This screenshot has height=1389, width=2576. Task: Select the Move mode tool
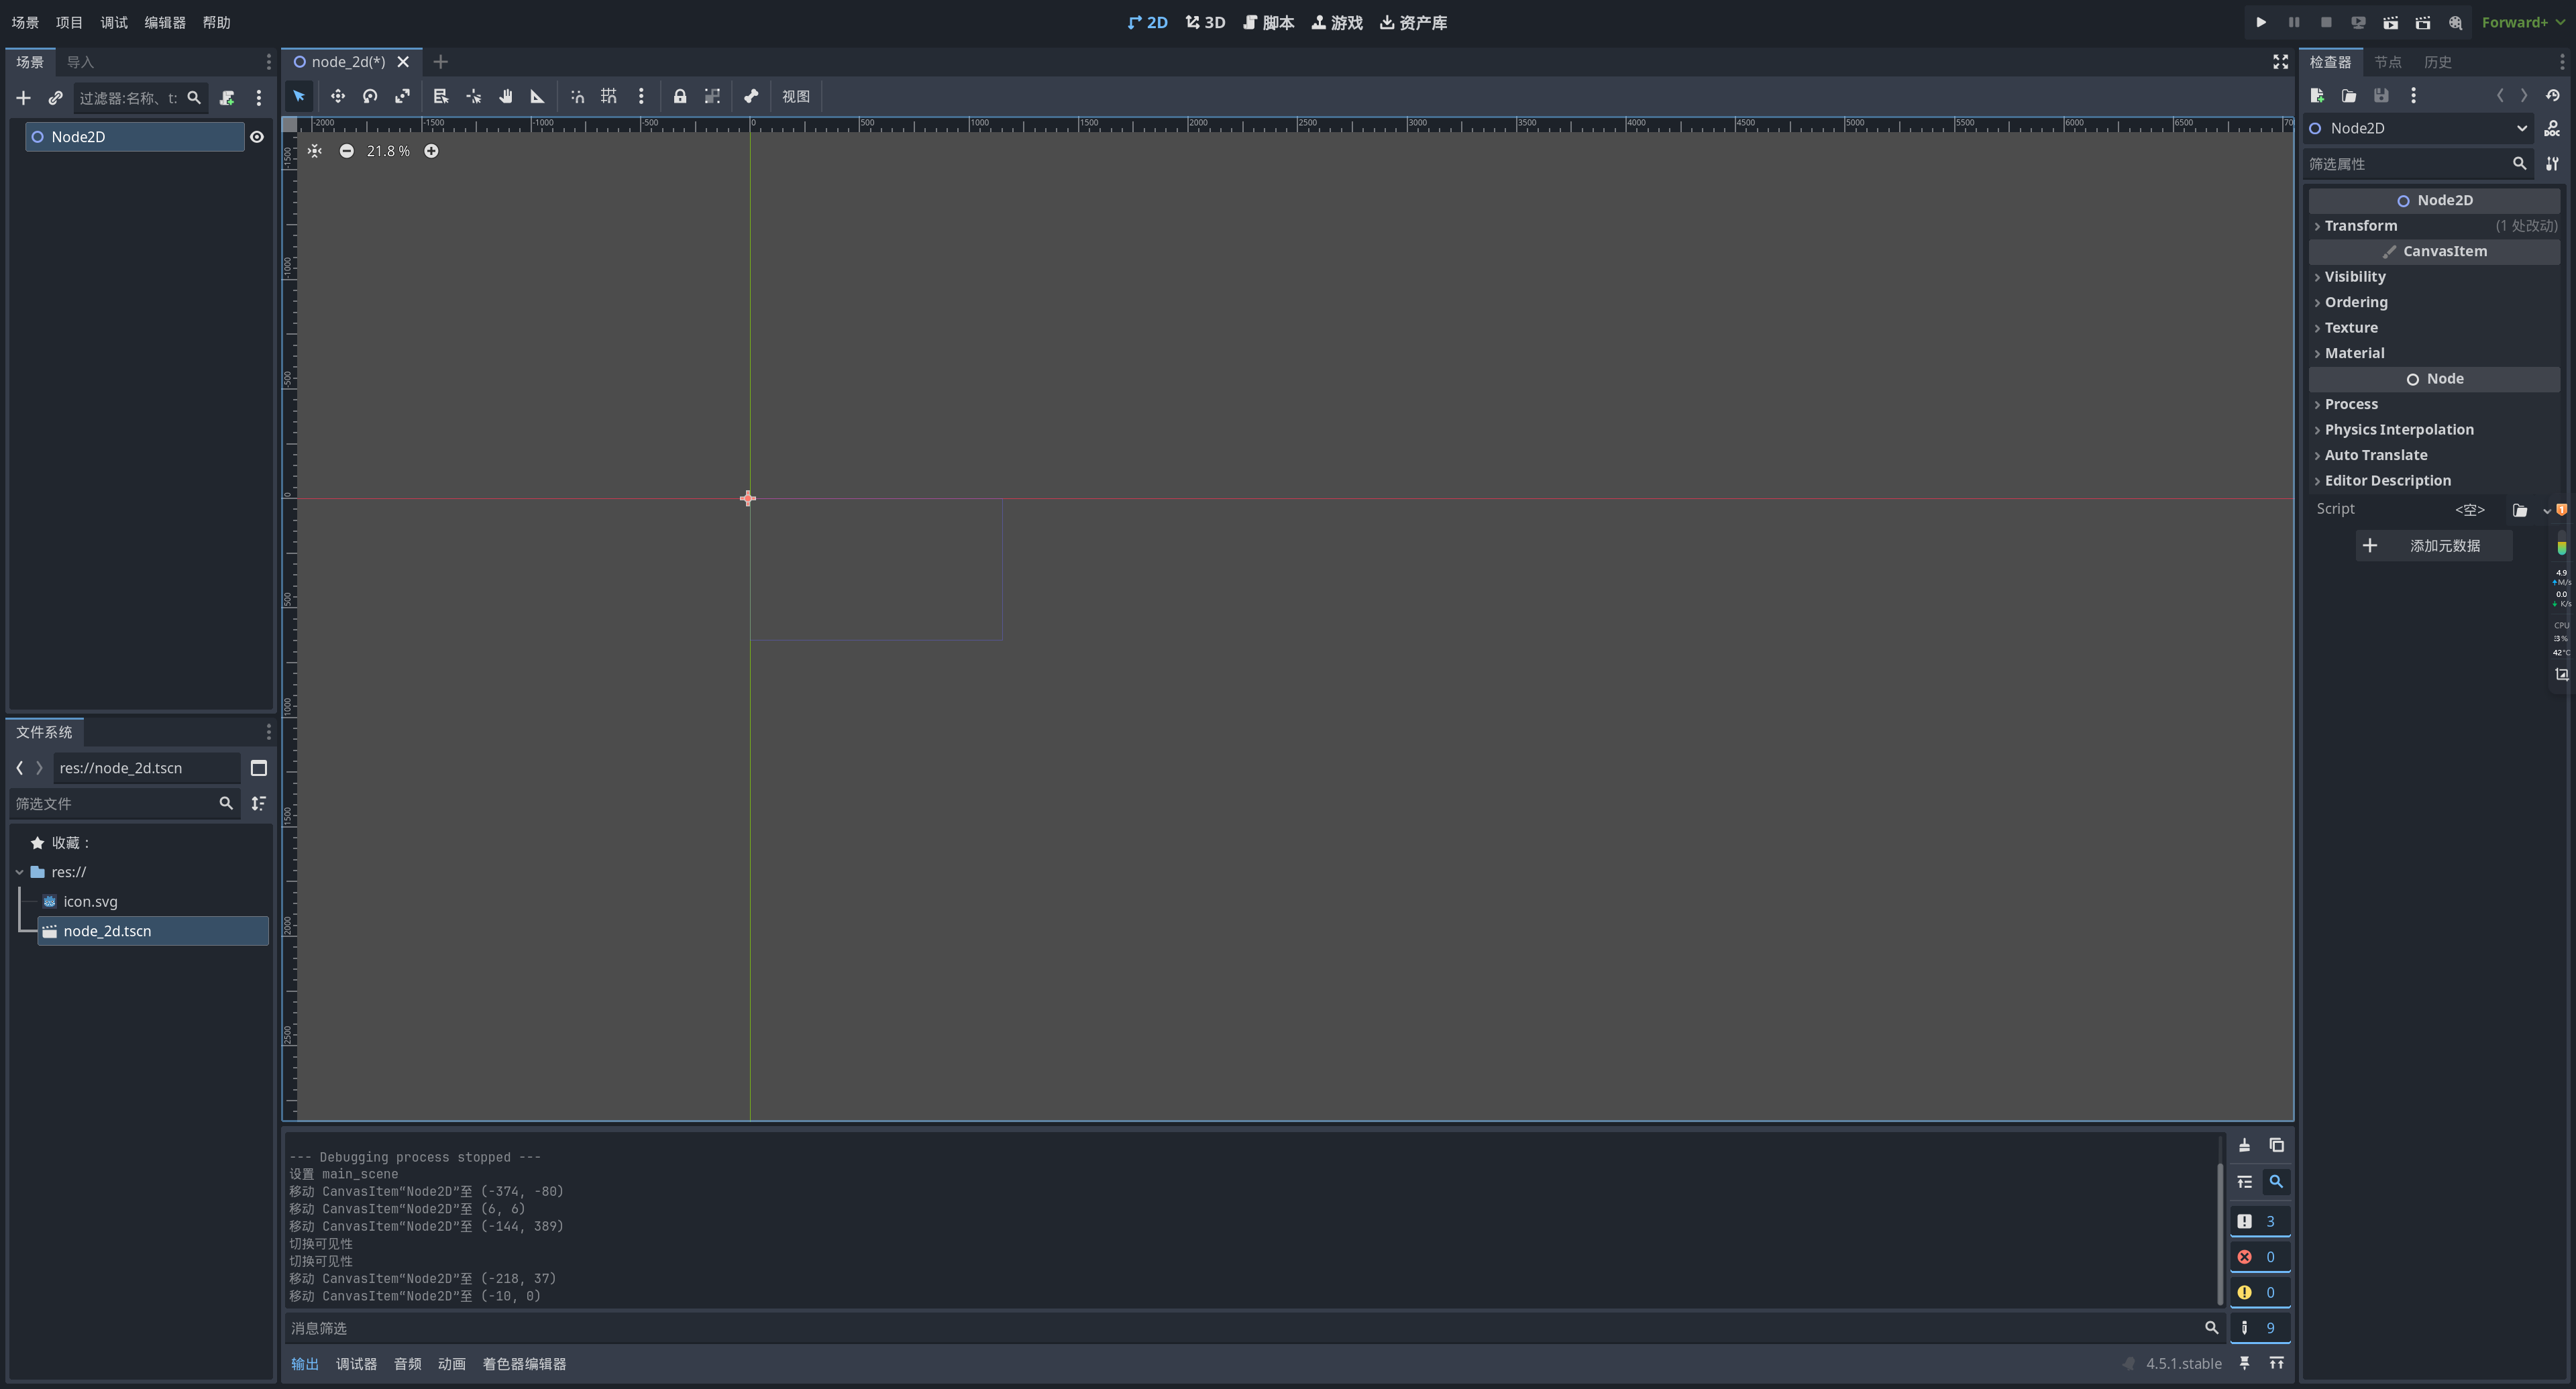coord(338,96)
